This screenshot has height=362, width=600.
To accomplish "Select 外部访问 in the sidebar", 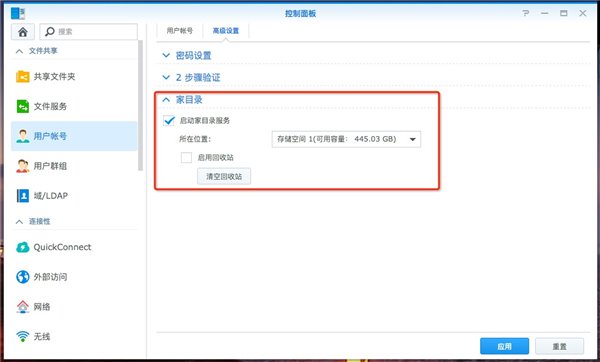I will (74, 277).
